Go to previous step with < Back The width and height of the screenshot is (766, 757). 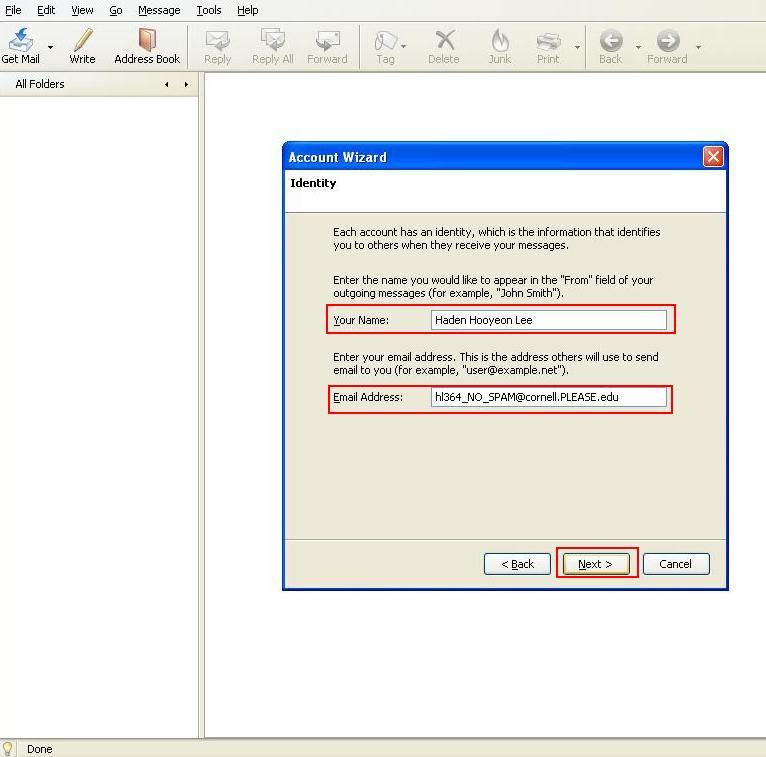point(517,564)
